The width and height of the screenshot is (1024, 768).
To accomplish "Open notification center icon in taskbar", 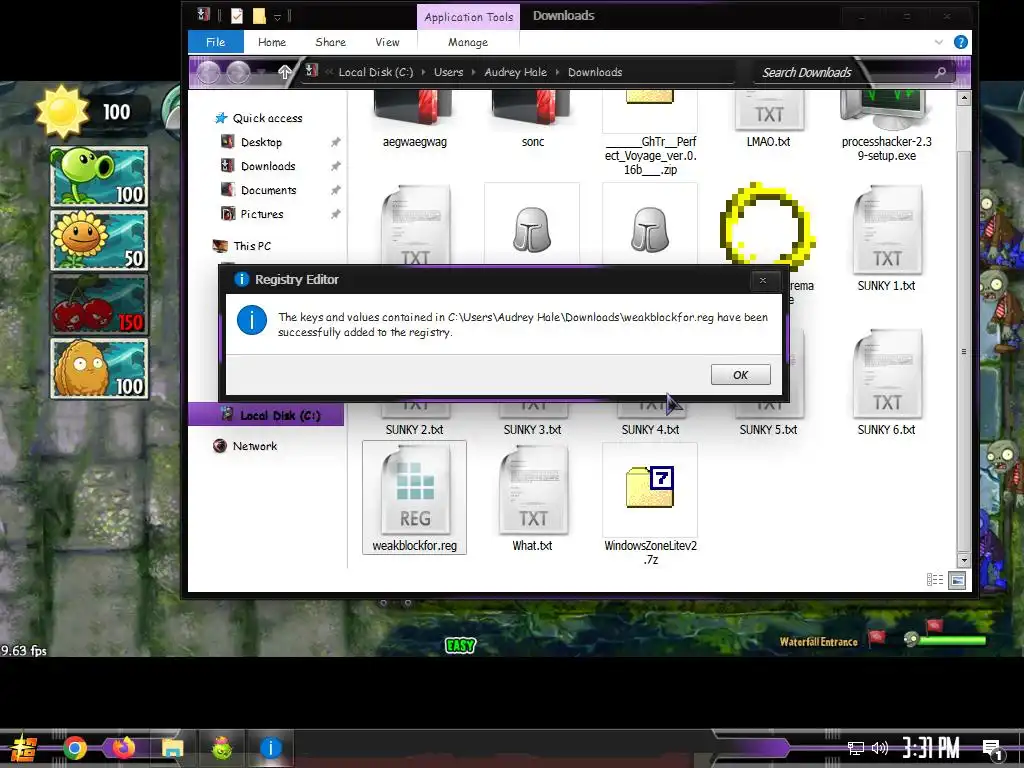I will tap(993, 750).
